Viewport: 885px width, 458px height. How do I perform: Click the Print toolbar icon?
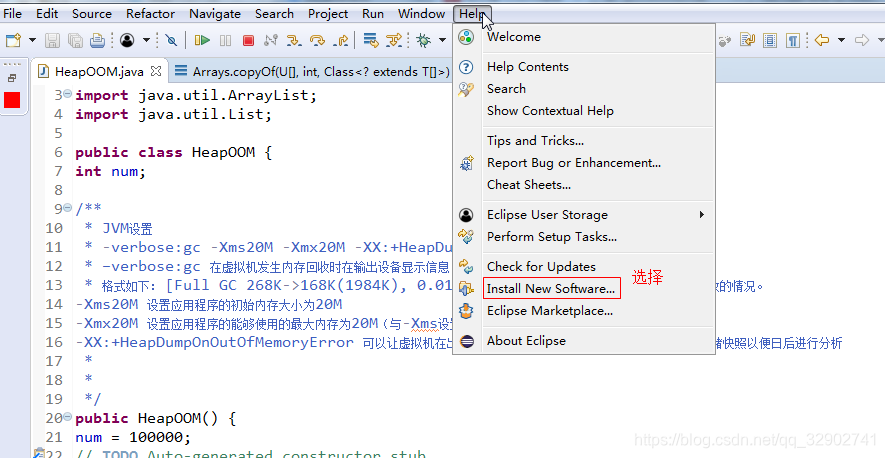click(x=98, y=40)
